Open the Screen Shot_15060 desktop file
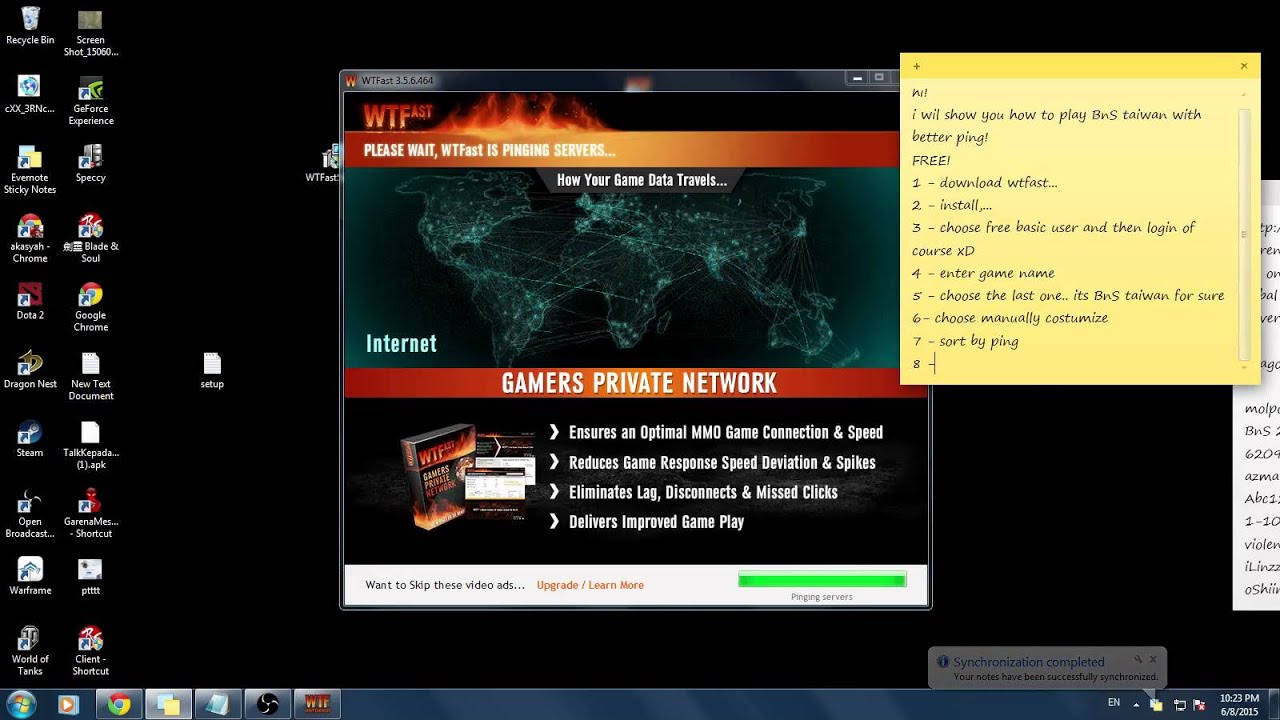 (90, 32)
